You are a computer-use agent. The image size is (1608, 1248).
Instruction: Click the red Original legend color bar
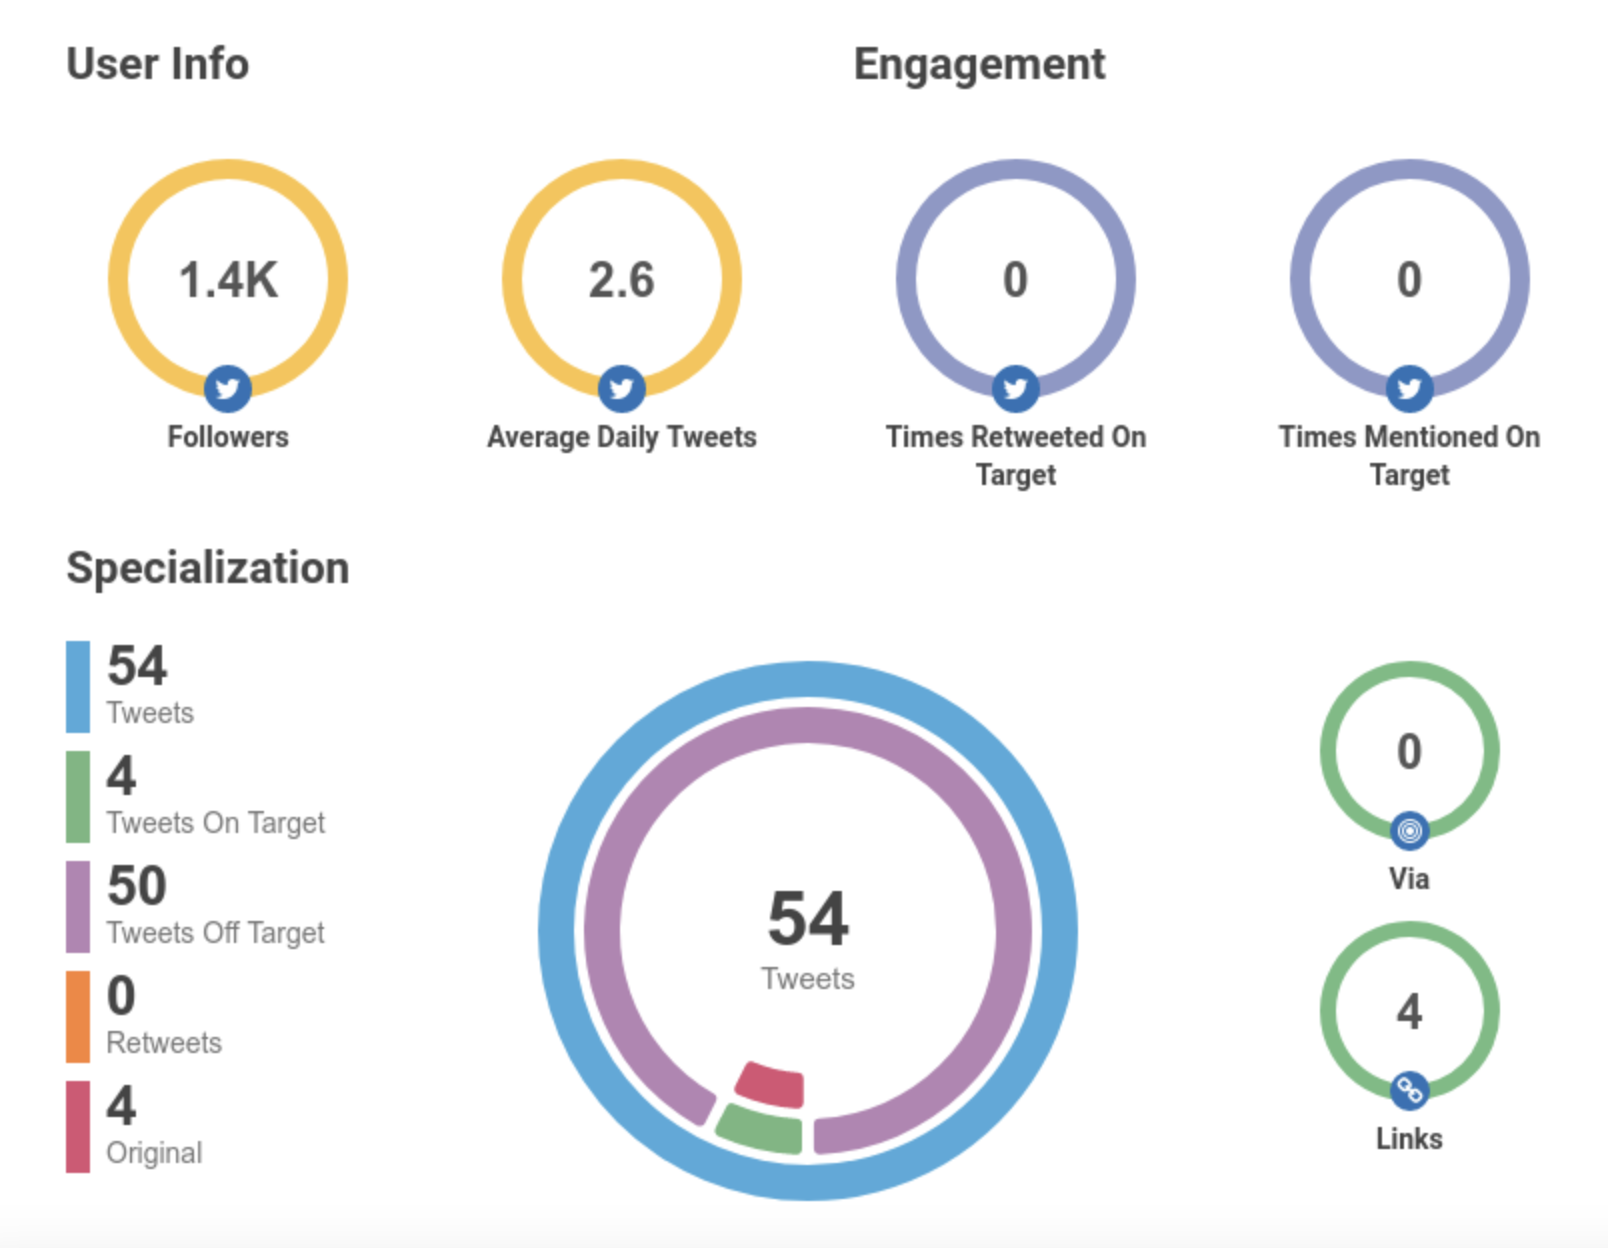click(x=78, y=1127)
